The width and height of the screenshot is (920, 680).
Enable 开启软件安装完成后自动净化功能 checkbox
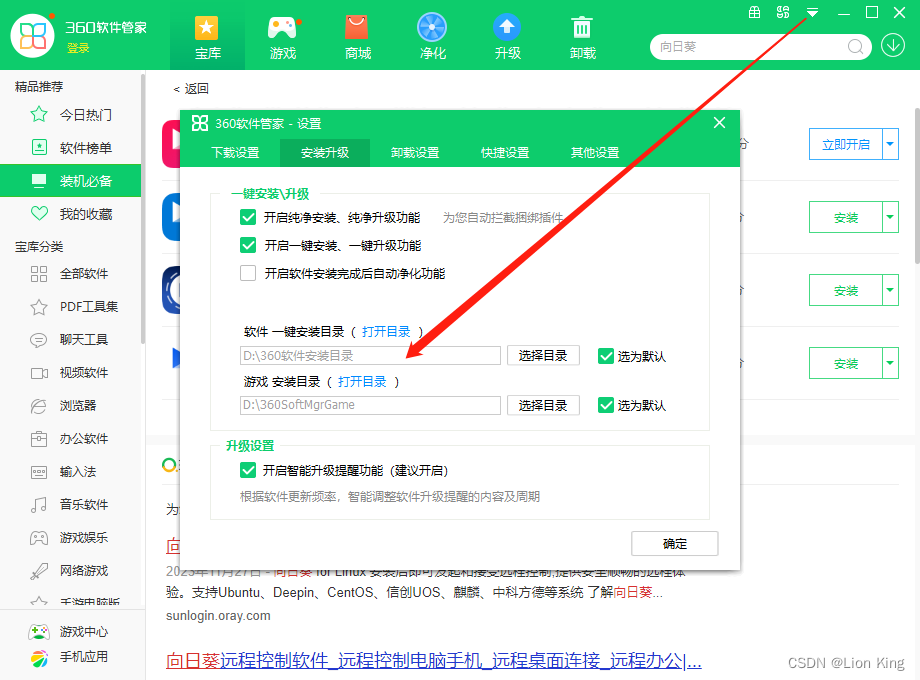point(248,273)
